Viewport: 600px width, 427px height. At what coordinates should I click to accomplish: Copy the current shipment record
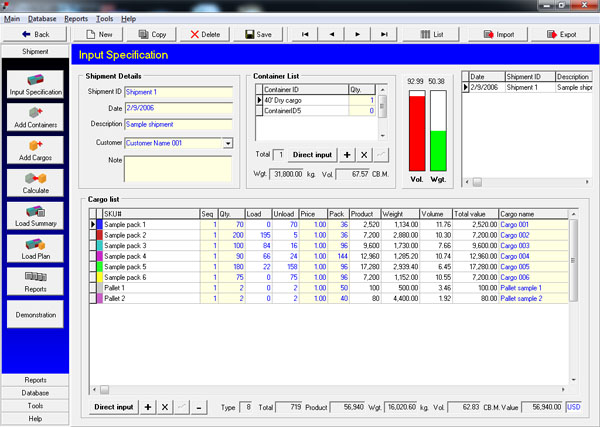click(152, 34)
